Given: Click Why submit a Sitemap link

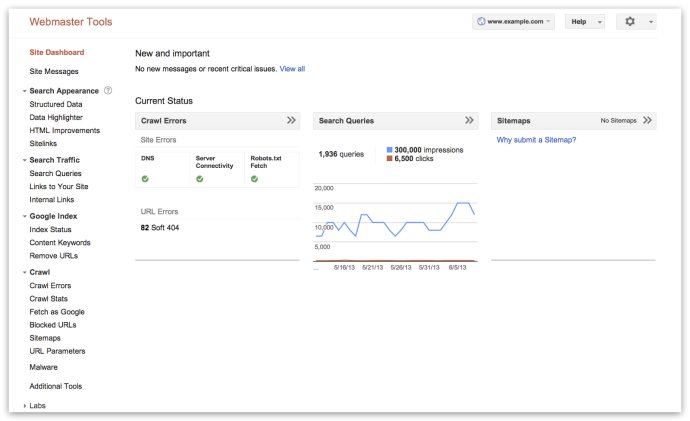Looking at the screenshot, I should (536, 140).
